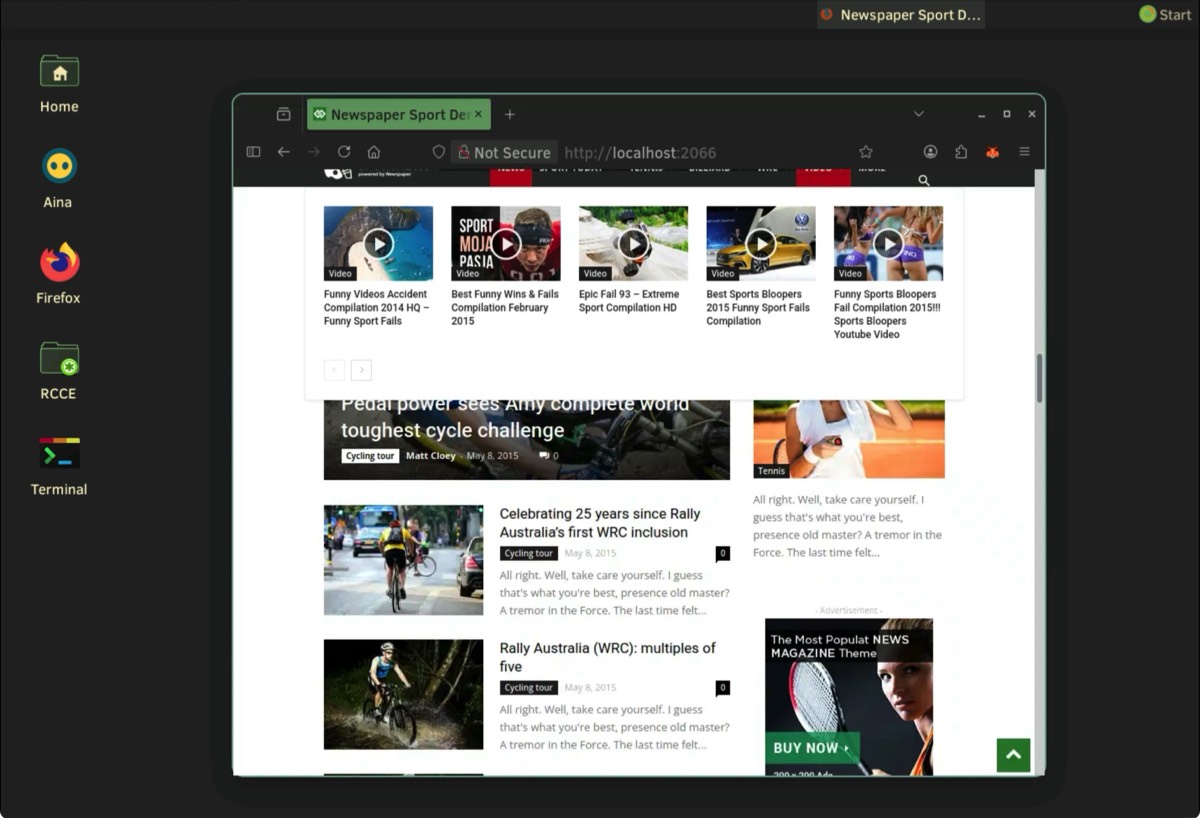Go to next videos in carousel
The width and height of the screenshot is (1200, 818).
[x=361, y=370]
